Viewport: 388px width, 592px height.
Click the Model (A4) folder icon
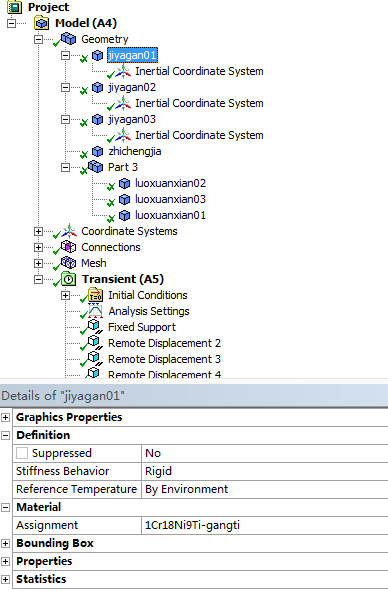[42, 23]
